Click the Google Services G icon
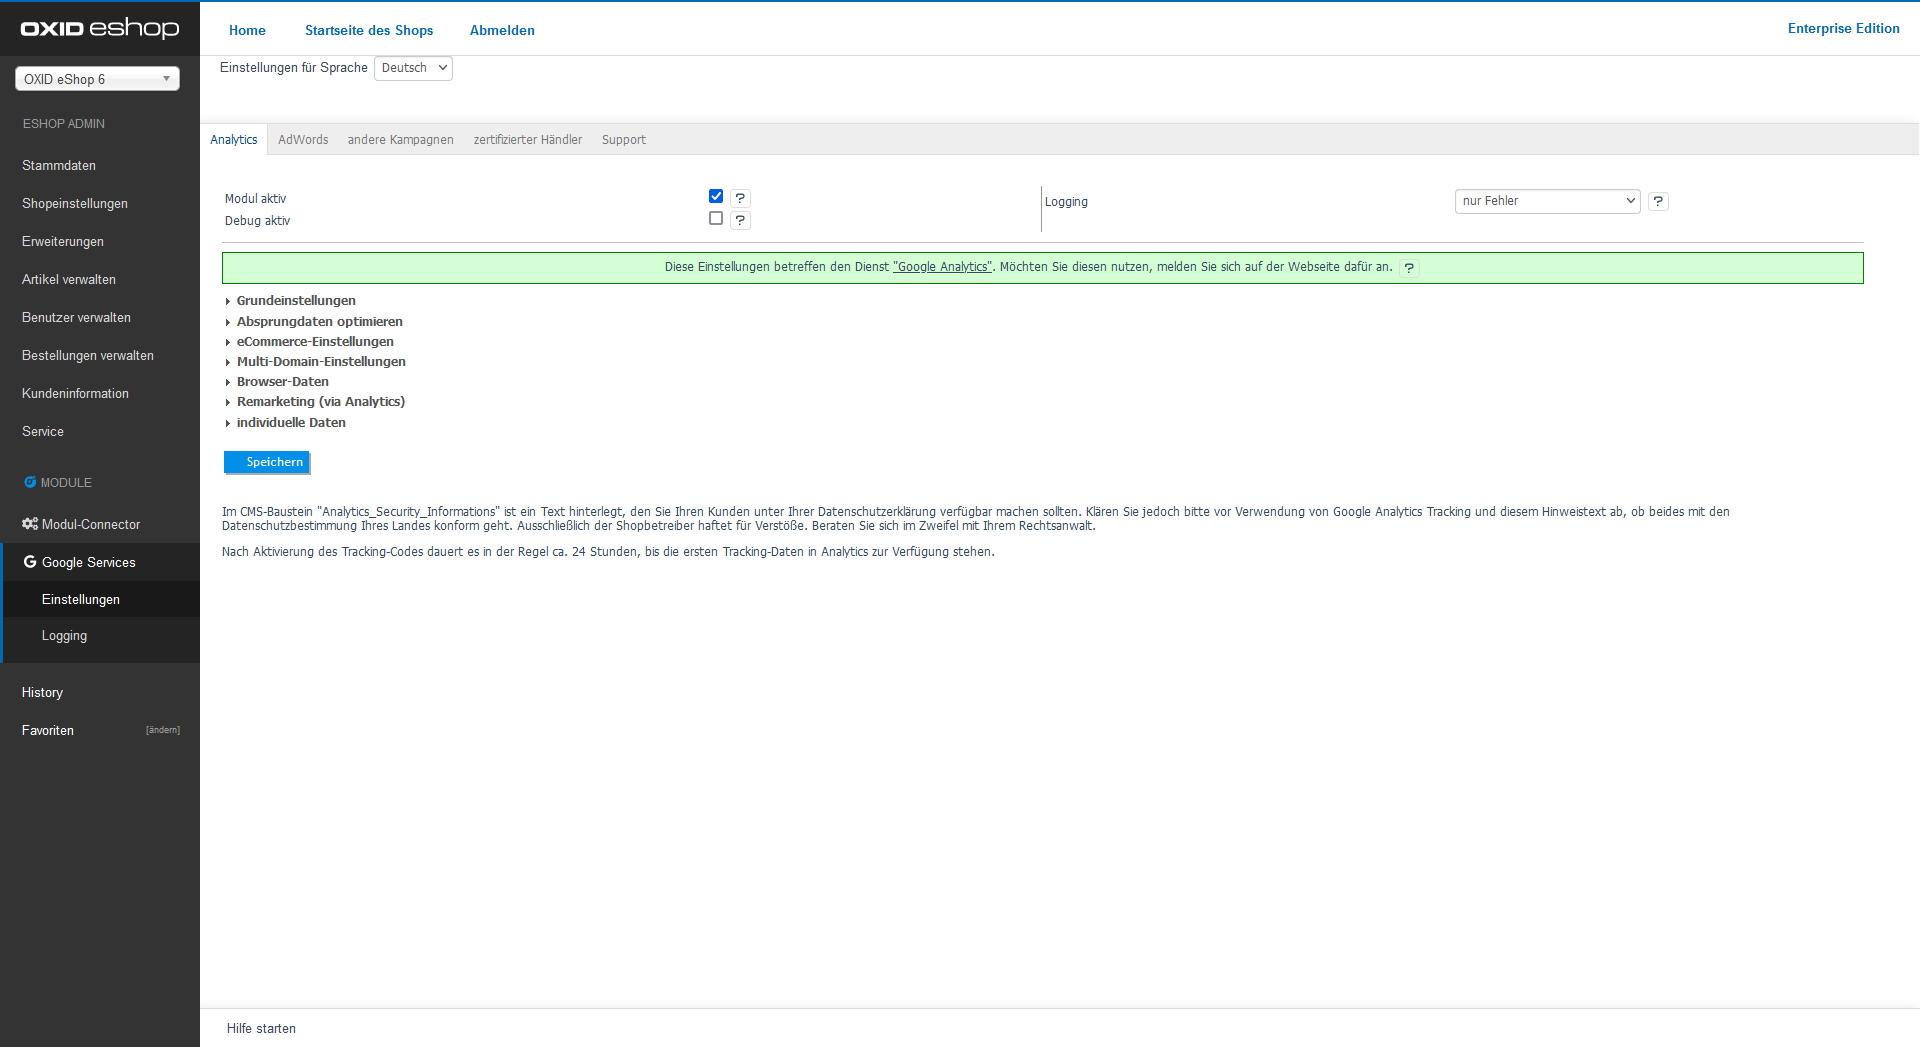 point(30,562)
